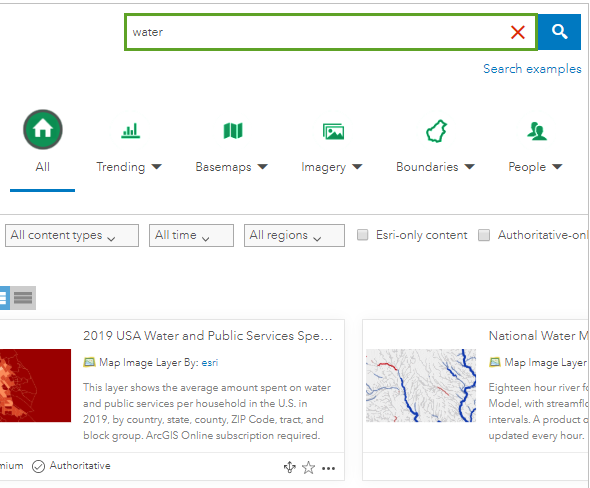Screen dimensions: 590x488
Task: Click the Boundaries outline icon
Action: [436, 131]
